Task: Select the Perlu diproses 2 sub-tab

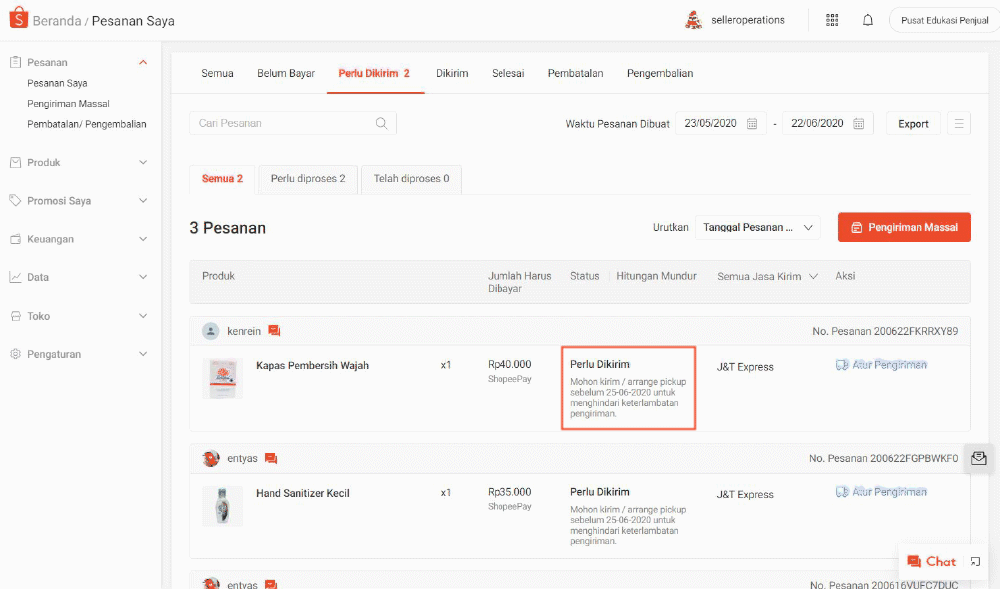Action: coord(308,179)
